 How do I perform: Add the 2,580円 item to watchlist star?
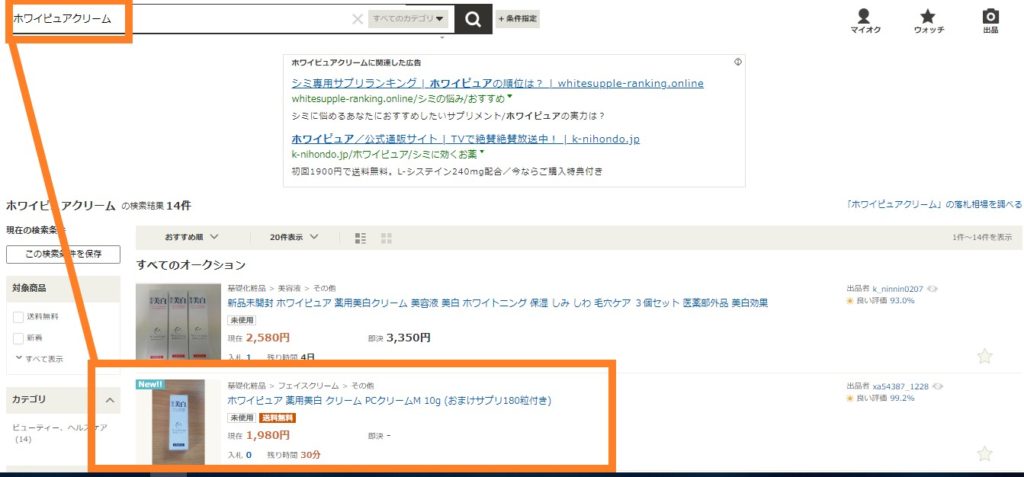(x=984, y=356)
